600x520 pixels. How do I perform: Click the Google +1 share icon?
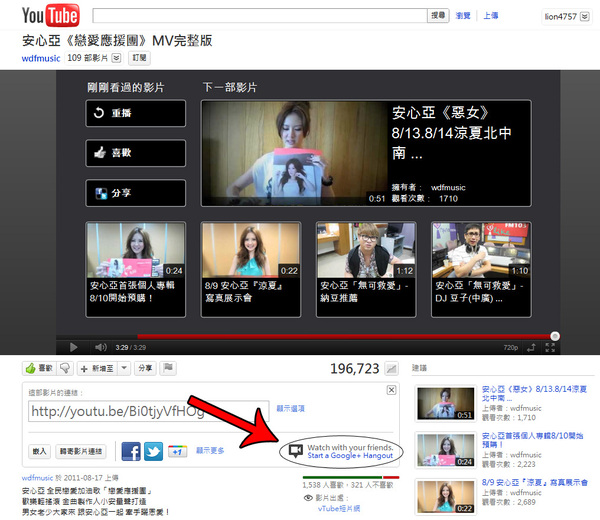point(178,452)
